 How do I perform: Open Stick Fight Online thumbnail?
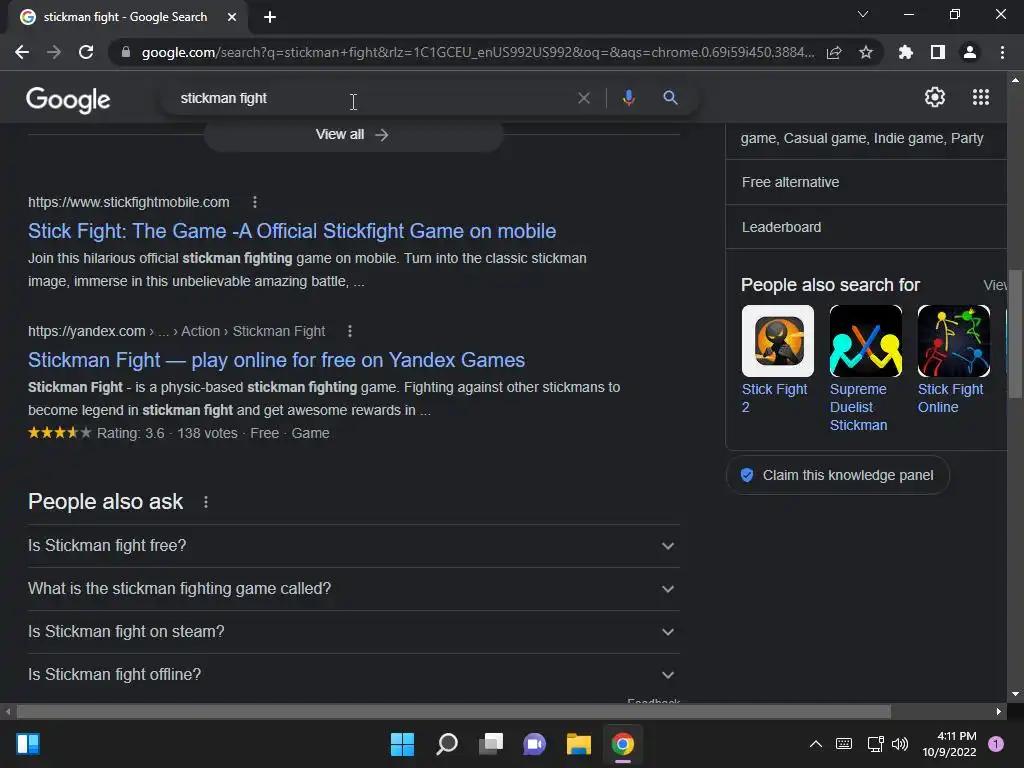click(953, 341)
